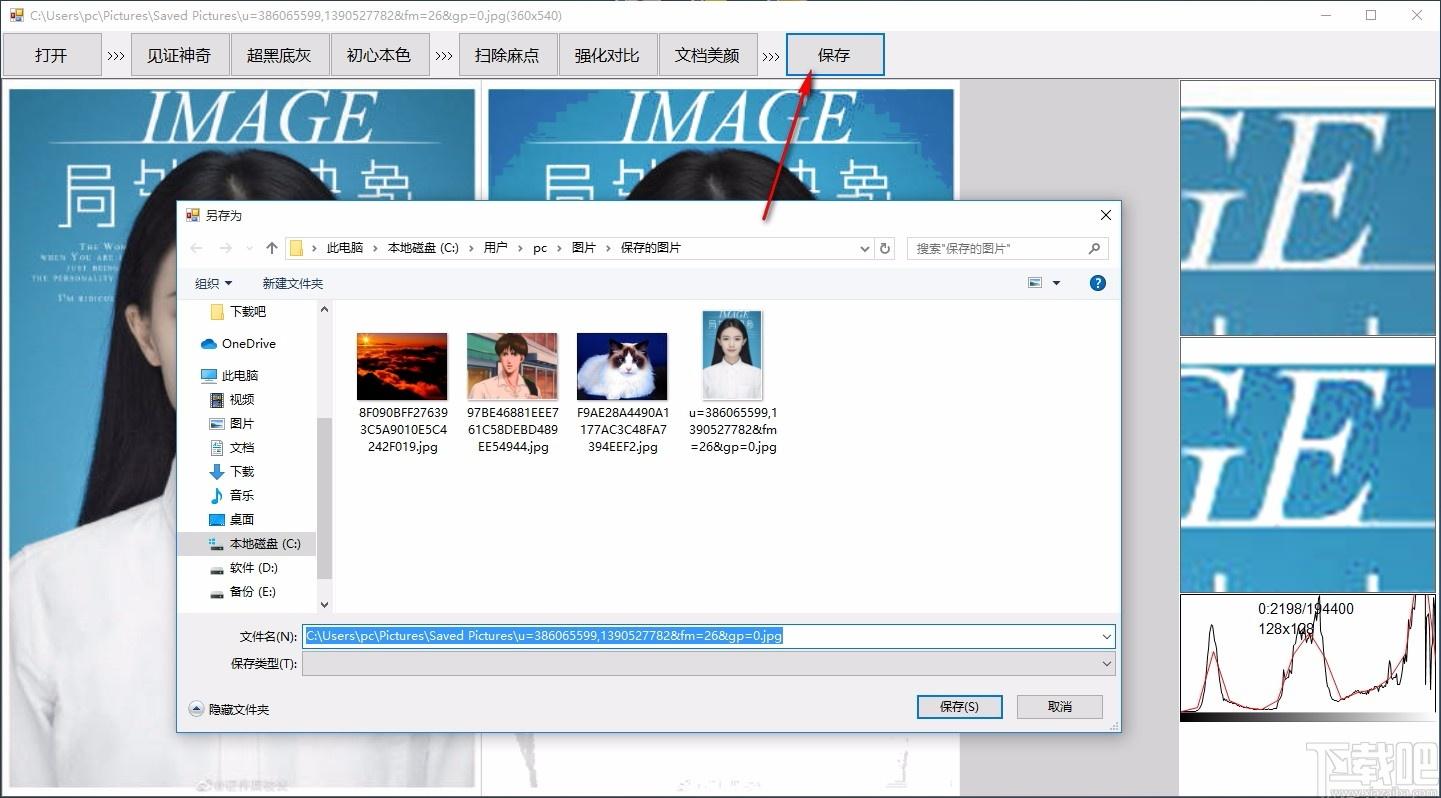Click 用户 in the address breadcrumb
Screen dimensions: 1441x798
pos(496,248)
